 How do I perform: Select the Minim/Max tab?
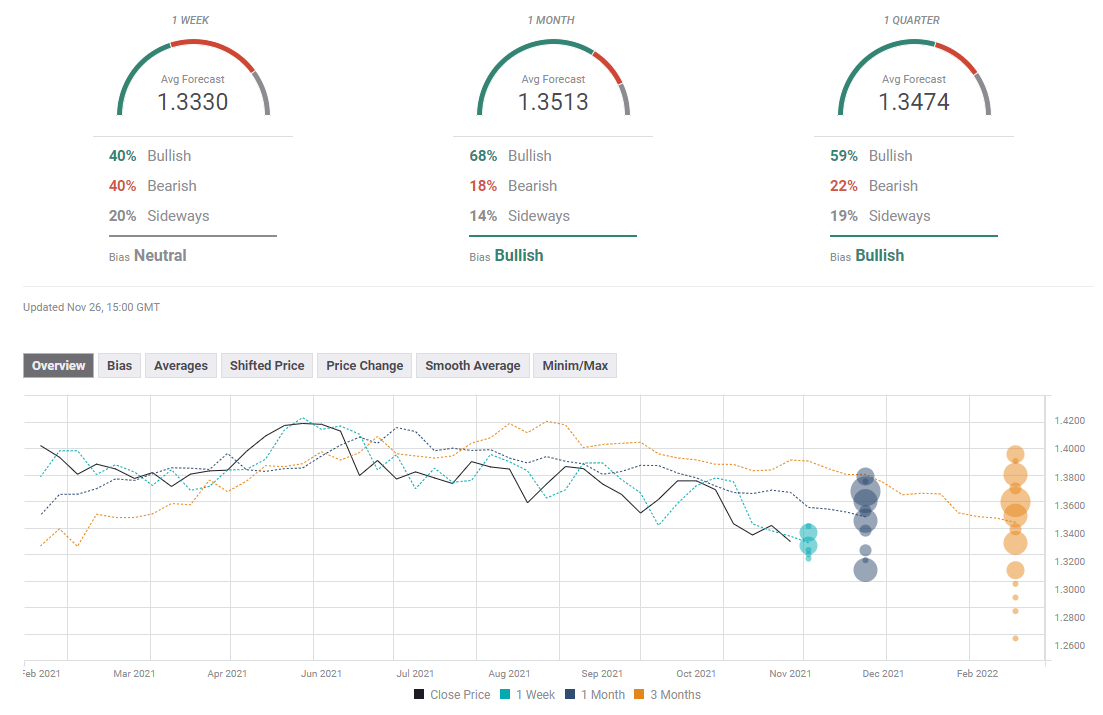pyautogui.click(x=575, y=366)
